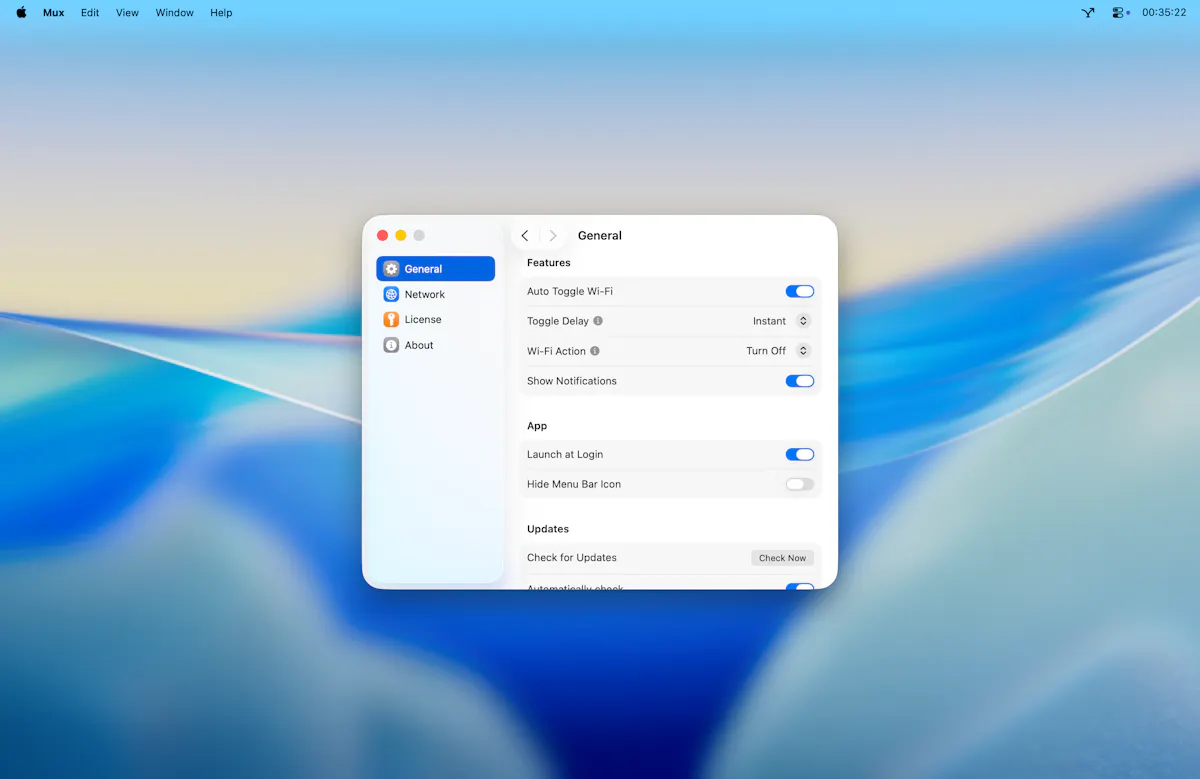Click the Network globe icon in sidebar
The image size is (1200, 779).
(x=391, y=294)
